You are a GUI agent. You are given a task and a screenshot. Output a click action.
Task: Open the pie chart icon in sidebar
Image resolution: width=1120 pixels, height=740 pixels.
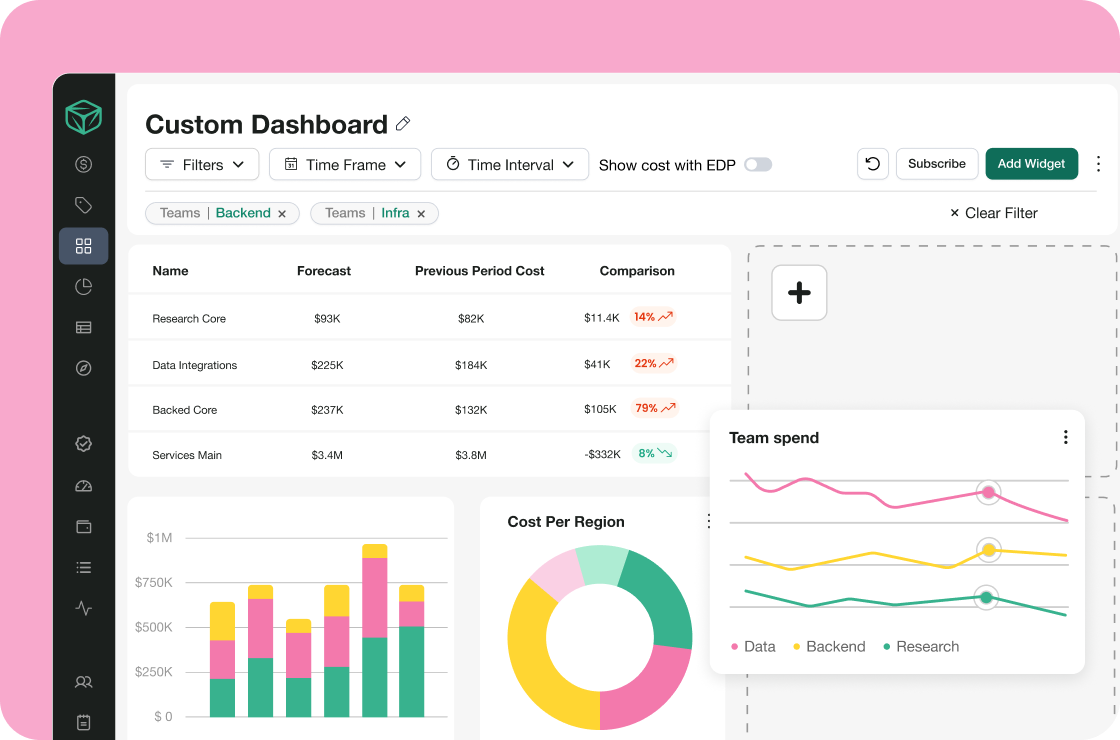click(x=84, y=287)
